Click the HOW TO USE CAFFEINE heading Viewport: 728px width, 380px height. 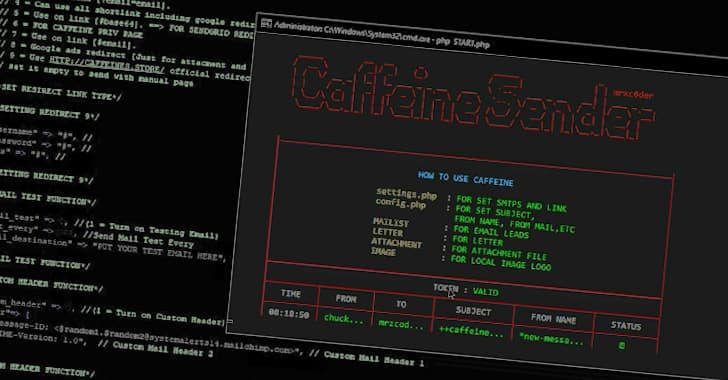466,178
